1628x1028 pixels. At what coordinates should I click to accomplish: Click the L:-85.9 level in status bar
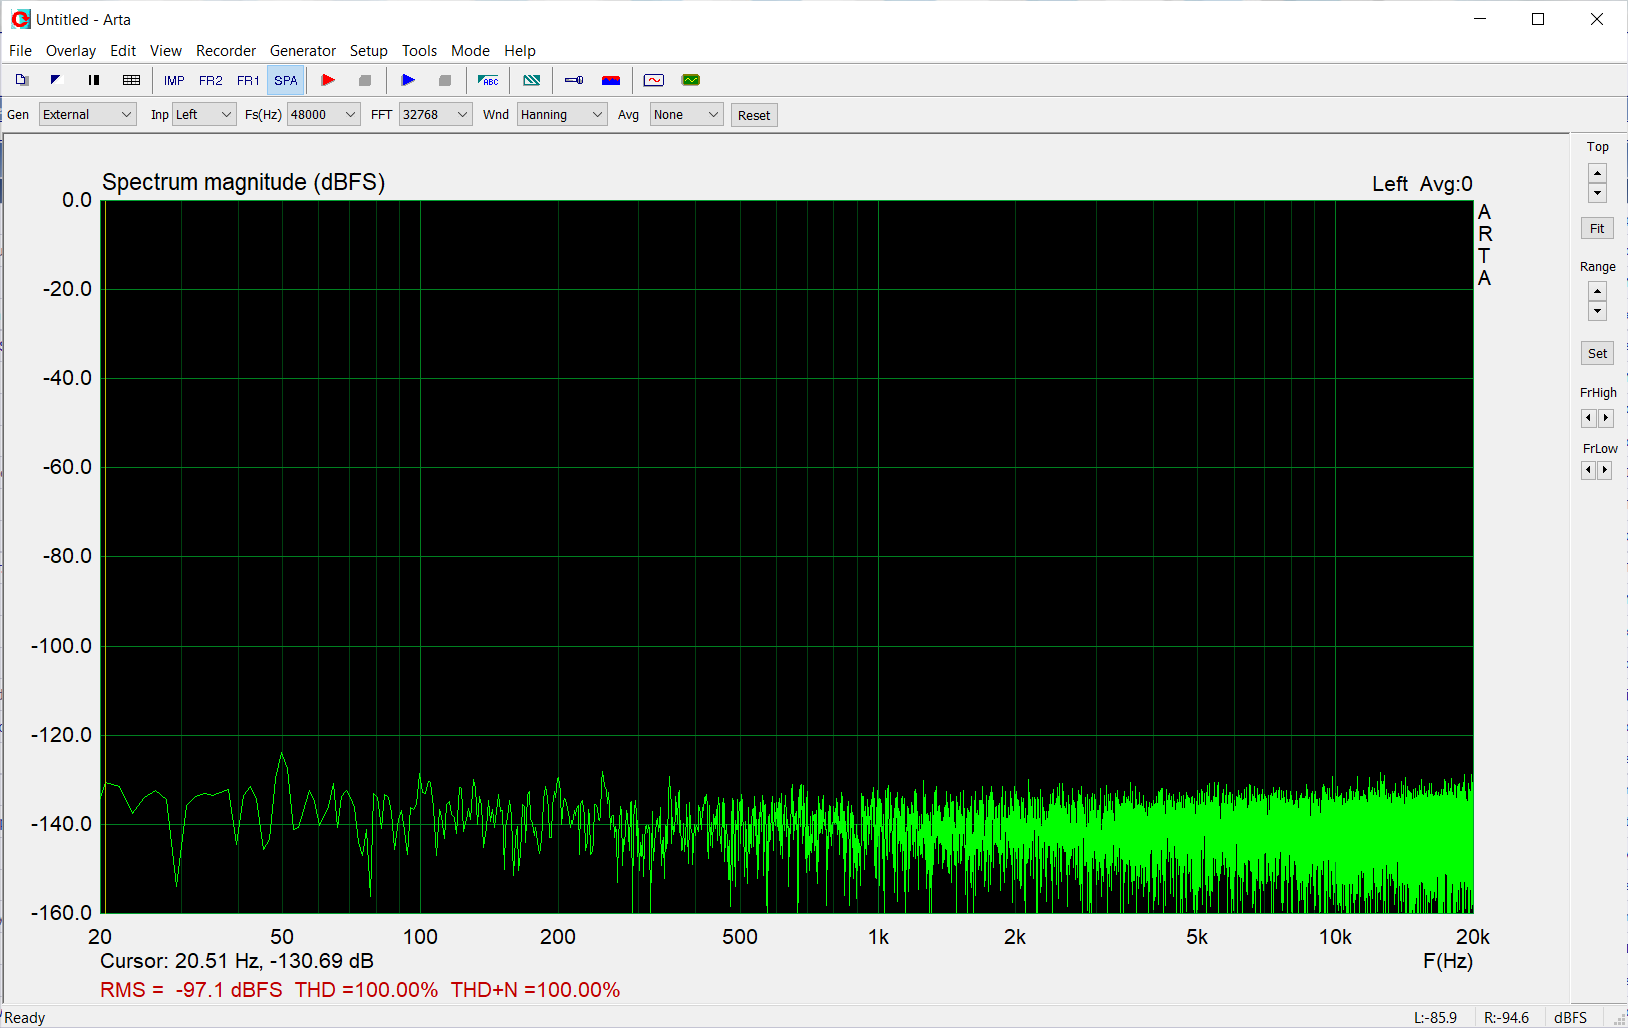coord(1435,1018)
